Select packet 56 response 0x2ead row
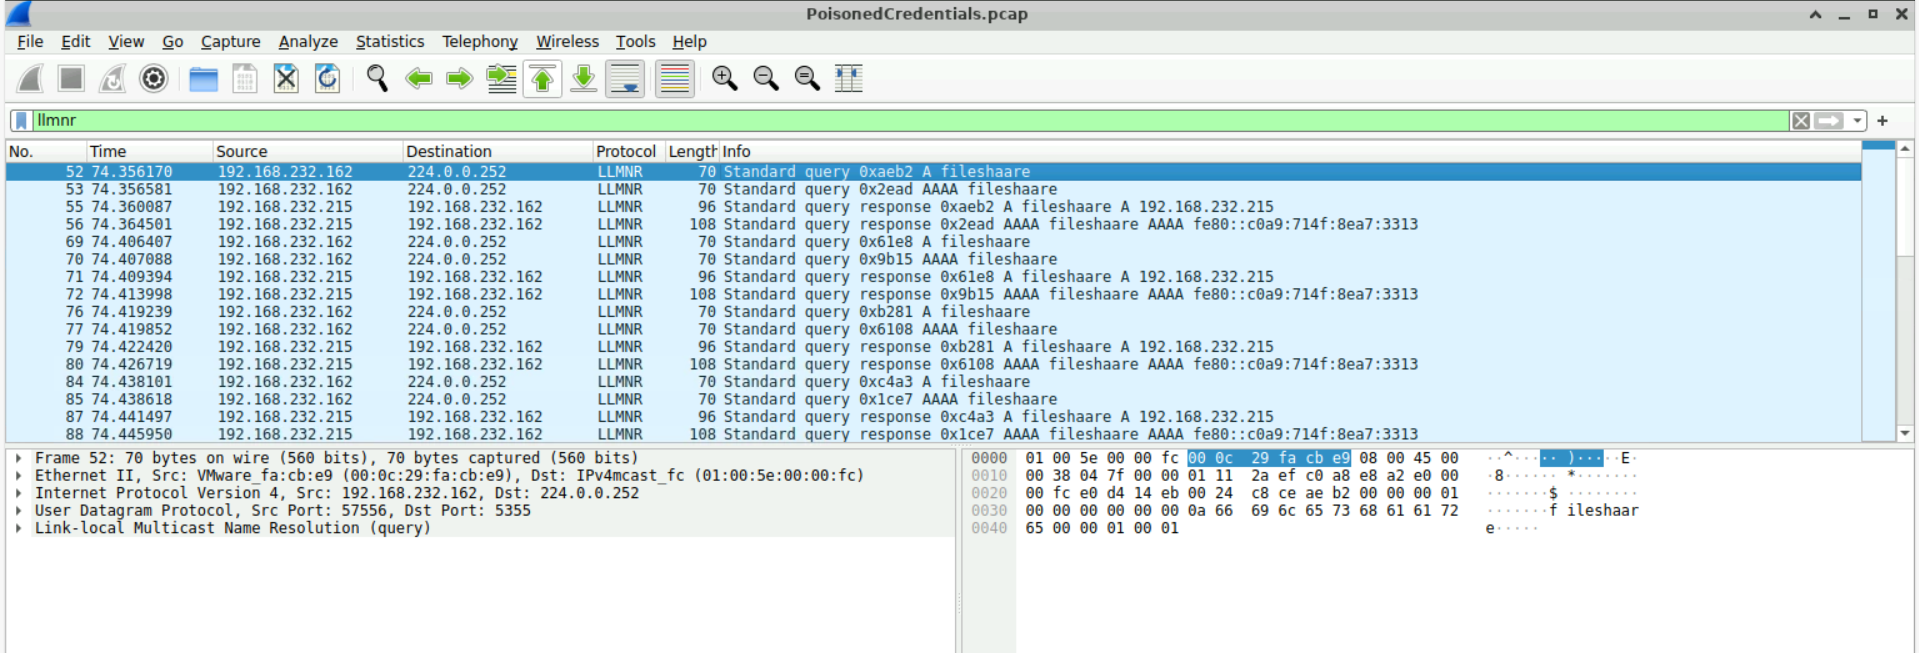This screenshot has width=1919, height=653. tap(933, 224)
